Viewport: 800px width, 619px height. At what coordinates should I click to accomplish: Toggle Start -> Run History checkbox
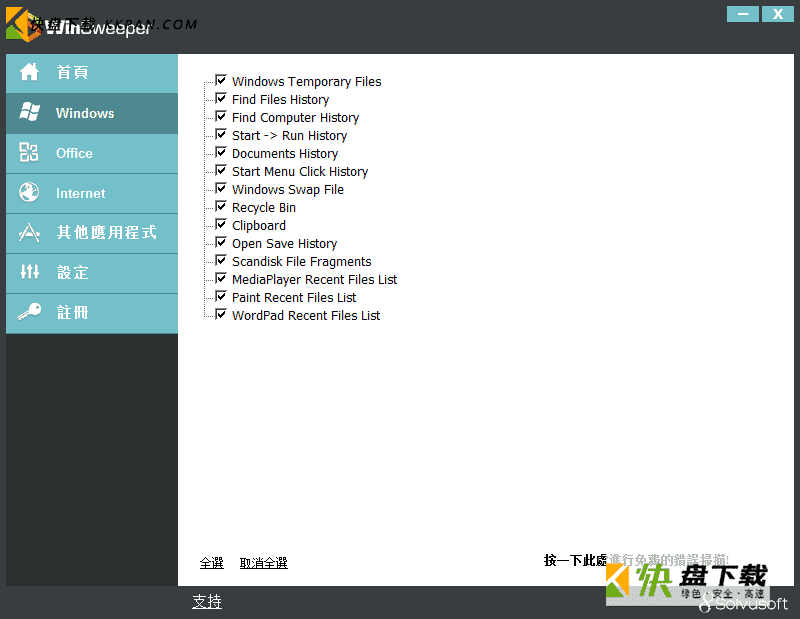tap(221, 134)
